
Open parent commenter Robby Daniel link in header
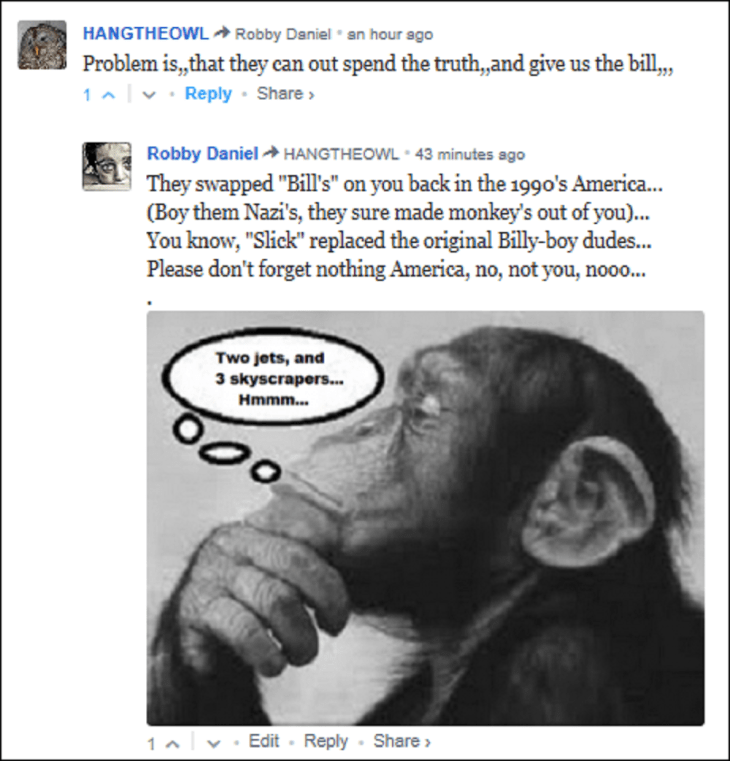pyautogui.click(x=283, y=34)
